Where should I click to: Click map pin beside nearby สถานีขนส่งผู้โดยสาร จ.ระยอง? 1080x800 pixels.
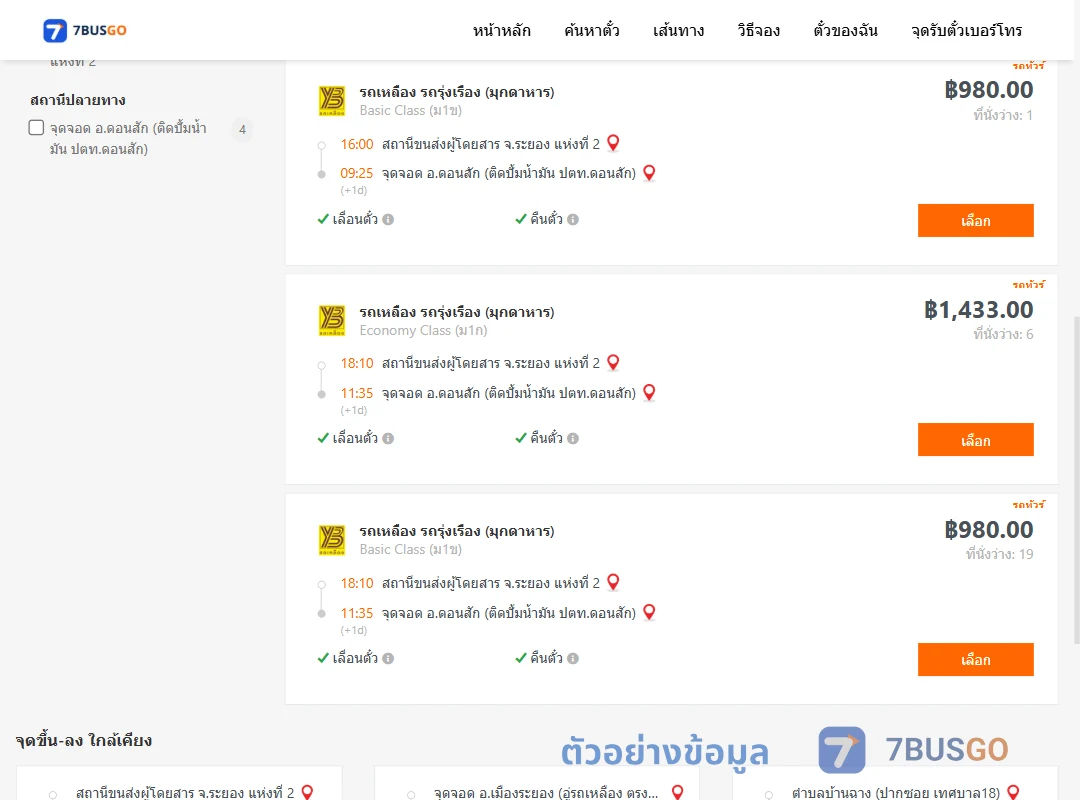click(x=308, y=792)
